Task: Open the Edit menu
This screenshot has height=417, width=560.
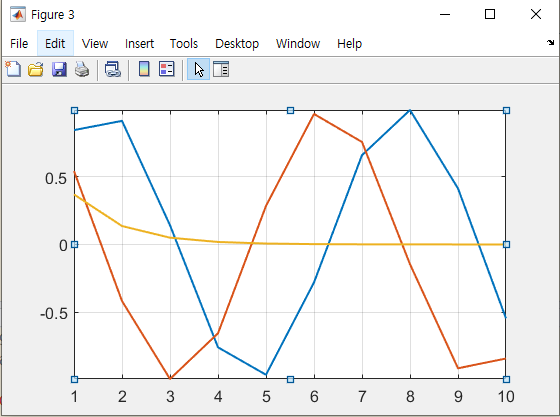Action: tap(55, 44)
